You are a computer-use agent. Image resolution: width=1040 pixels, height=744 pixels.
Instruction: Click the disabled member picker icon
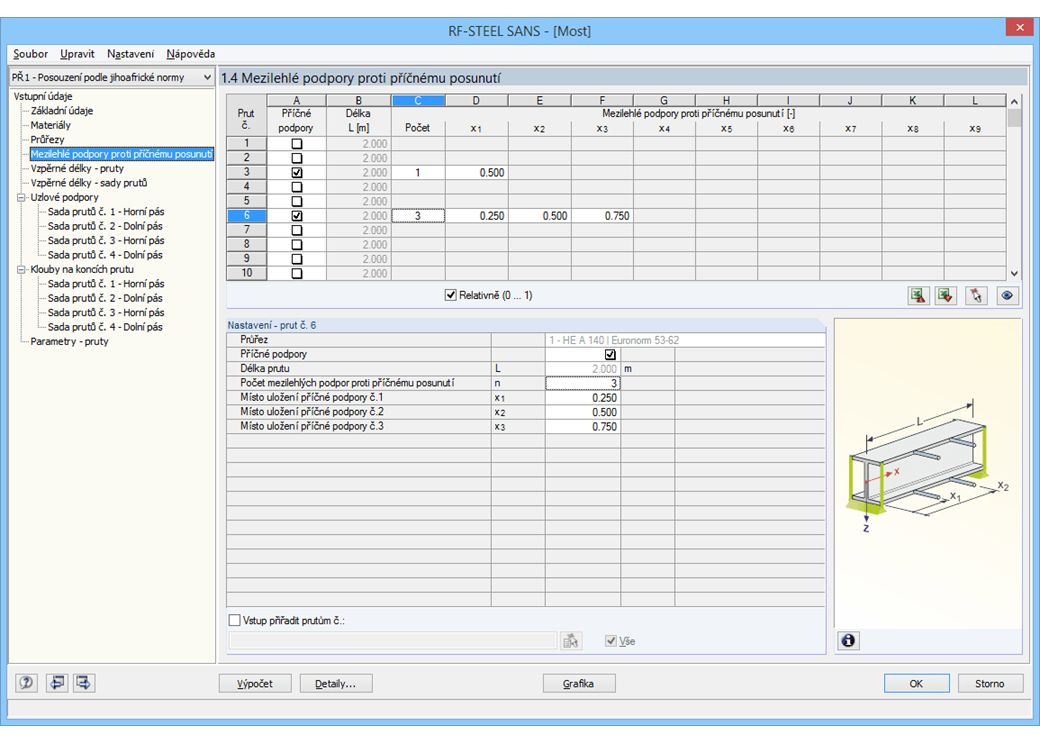tap(570, 641)
